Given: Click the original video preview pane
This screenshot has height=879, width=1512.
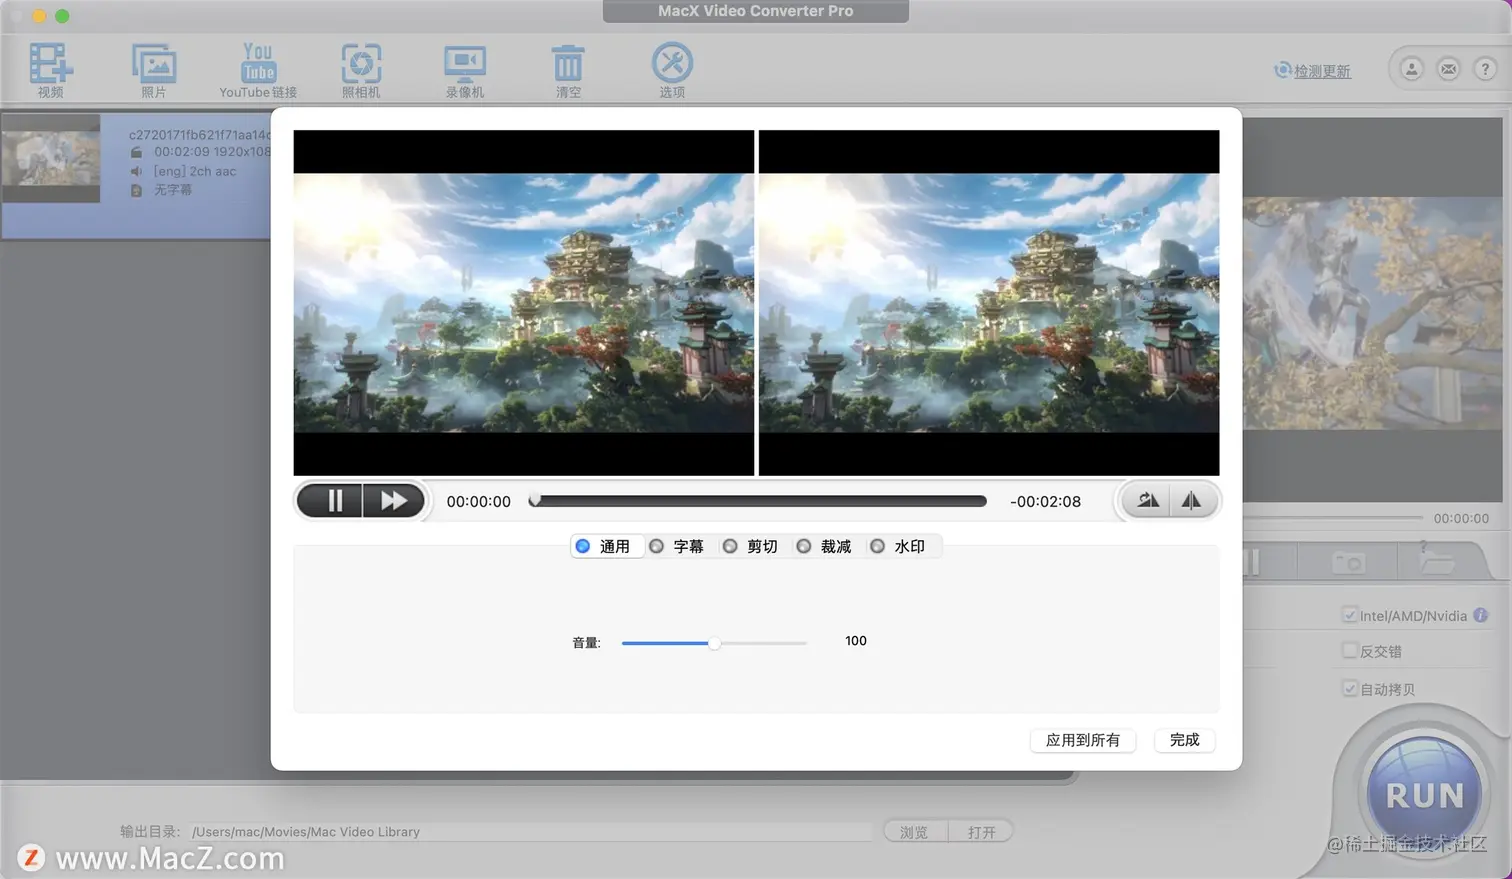Looking at the screenshot, I should click(524, 302).
